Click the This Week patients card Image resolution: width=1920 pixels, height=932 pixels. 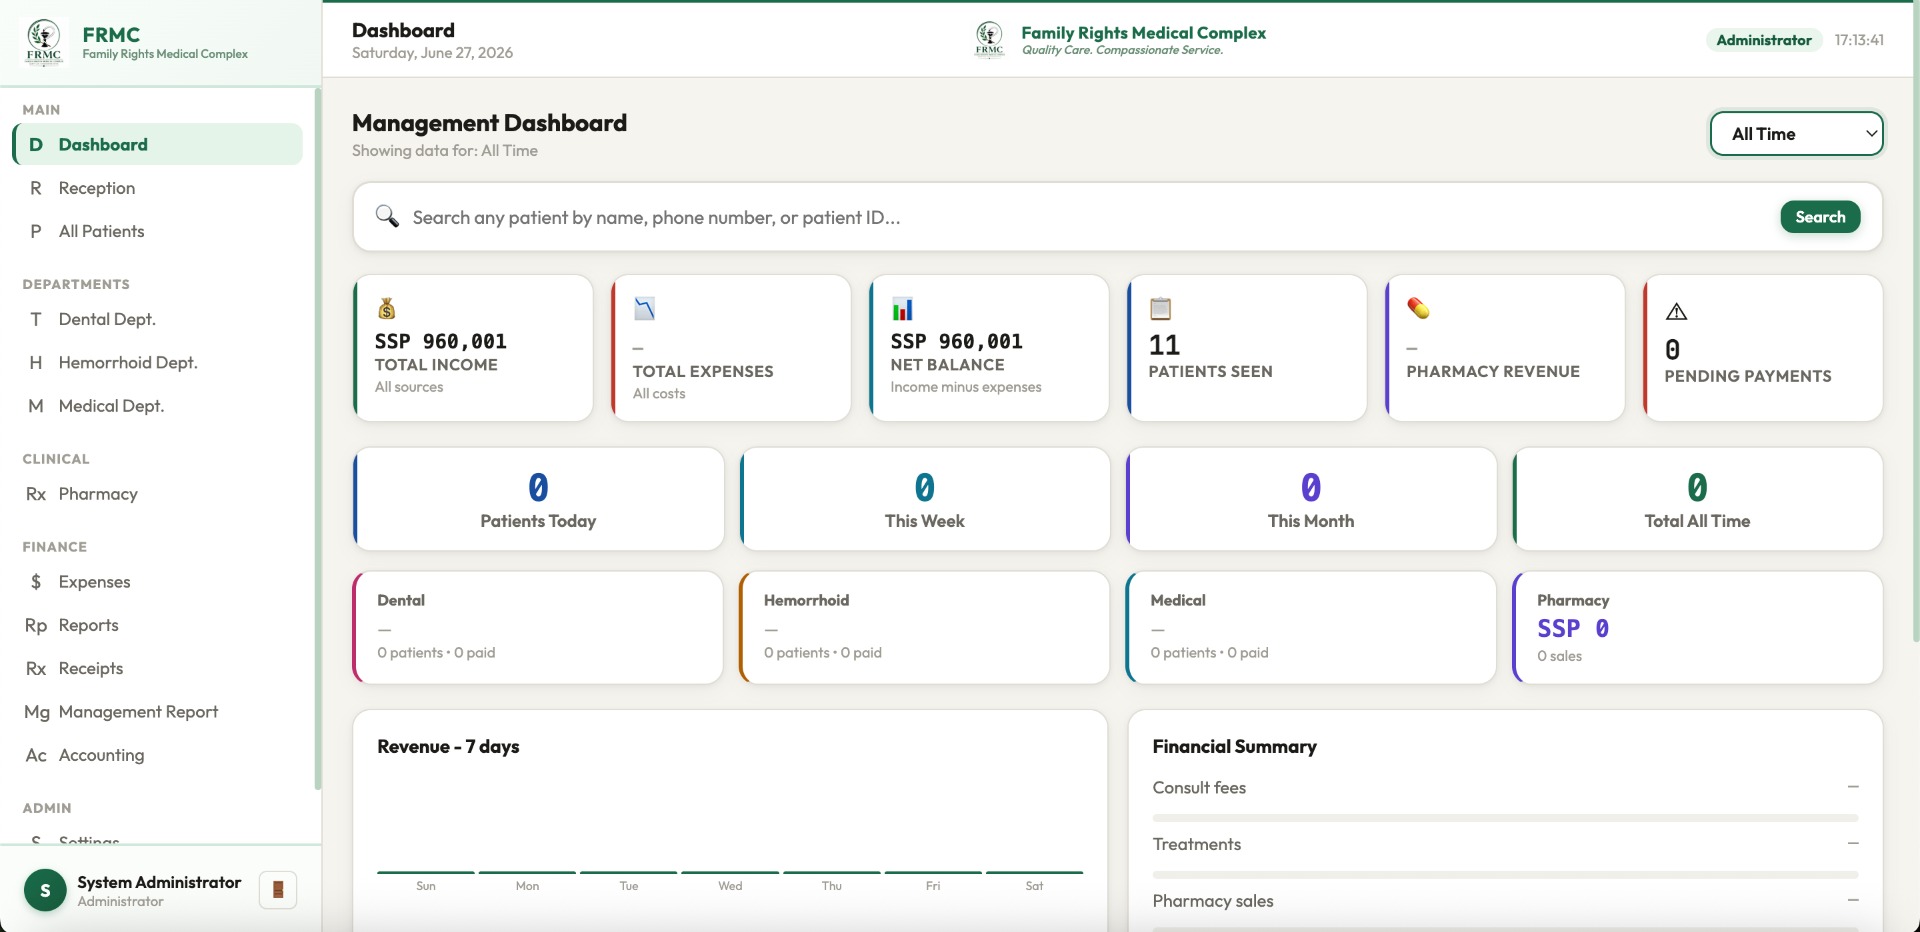click(x=925, y=499)
